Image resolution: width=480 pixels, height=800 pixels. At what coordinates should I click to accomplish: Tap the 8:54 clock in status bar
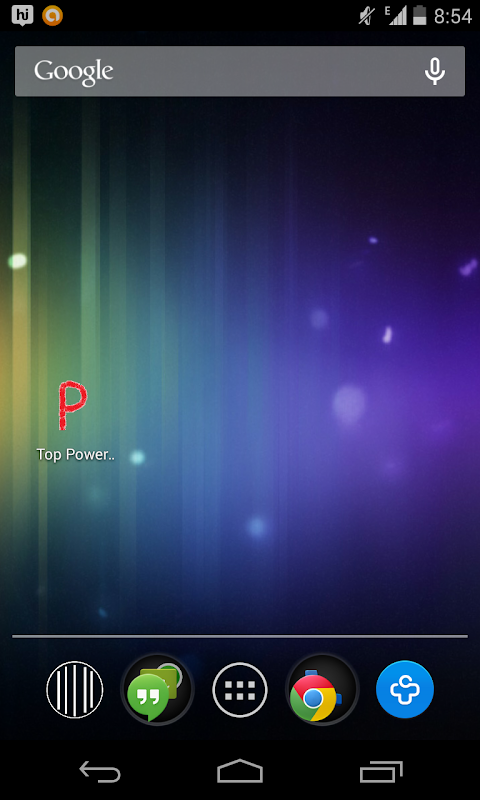coord(452,16)
